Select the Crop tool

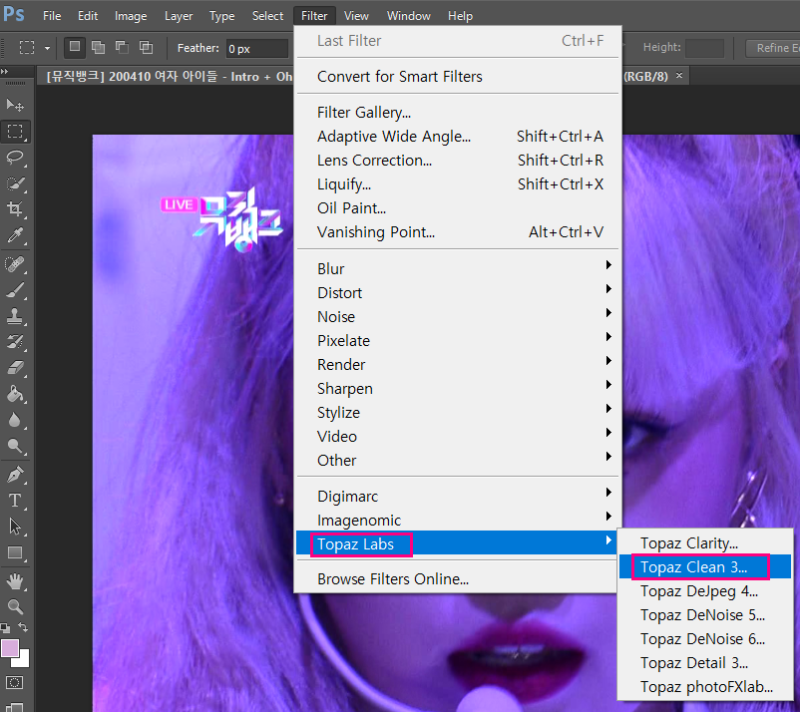pos(15,209)
